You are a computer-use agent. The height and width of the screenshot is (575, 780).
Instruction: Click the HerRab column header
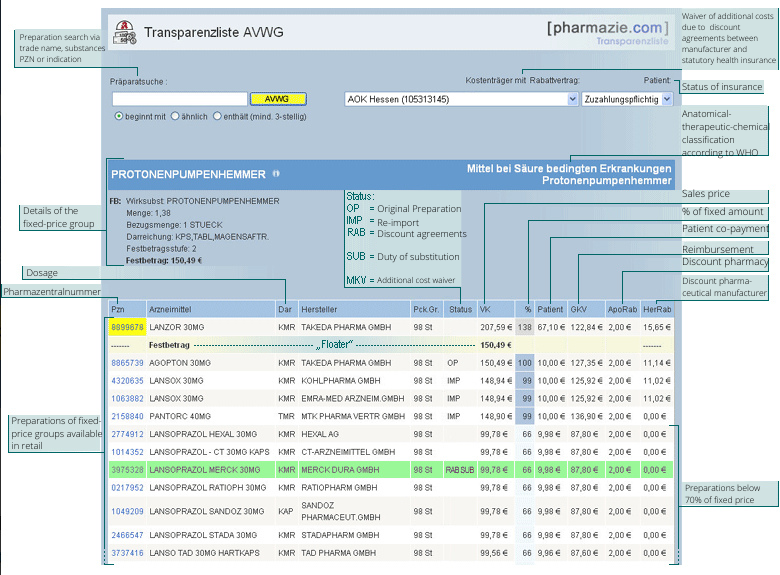[x=657, y=309]
